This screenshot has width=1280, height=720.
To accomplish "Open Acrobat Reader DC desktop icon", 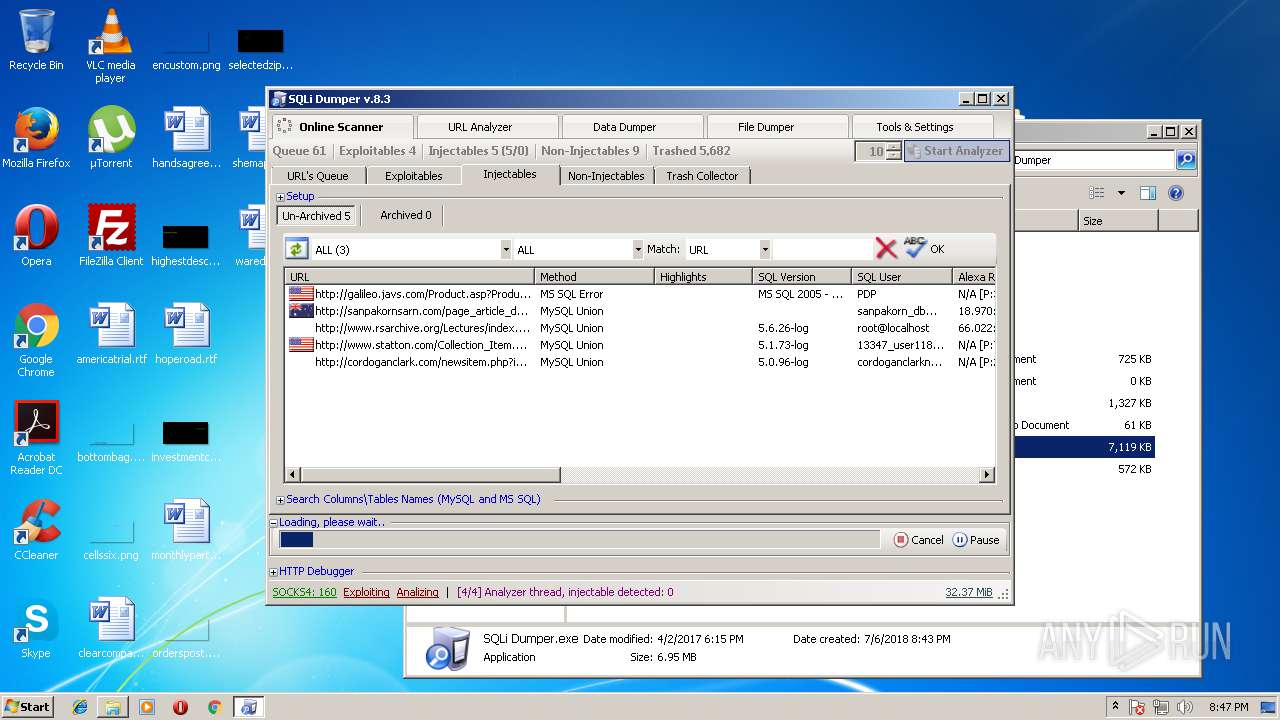I will (x=36, y=438).
